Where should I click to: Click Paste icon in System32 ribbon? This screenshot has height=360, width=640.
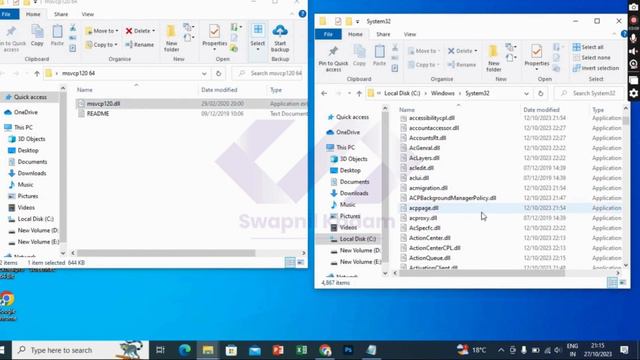pos(379,56)
